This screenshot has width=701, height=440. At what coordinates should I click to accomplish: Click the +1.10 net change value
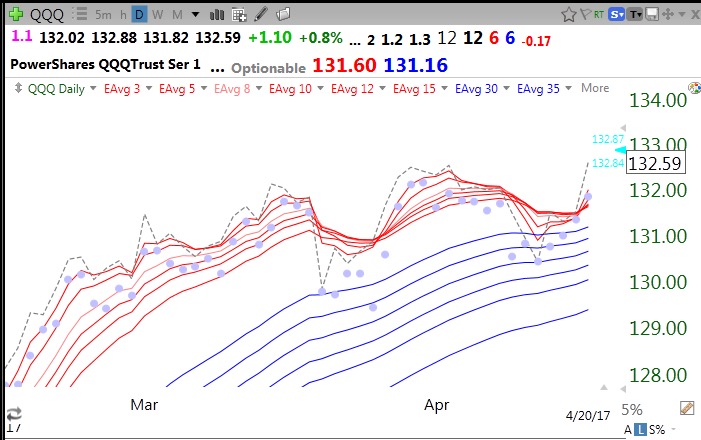270,38
